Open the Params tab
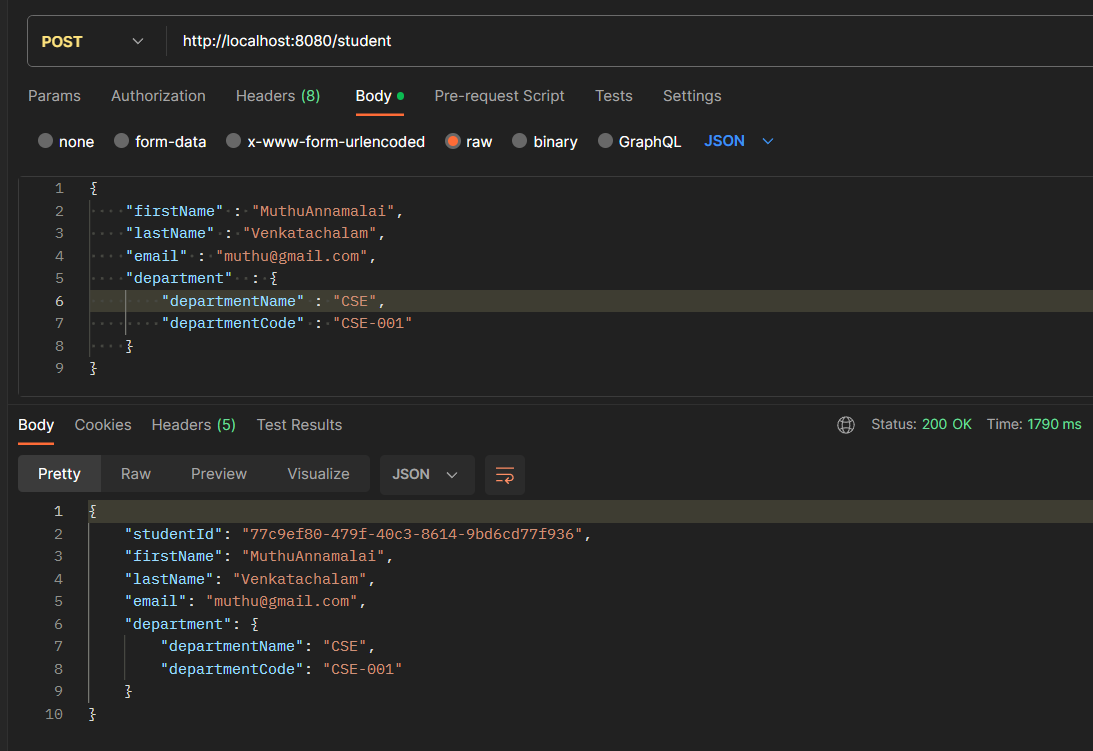 pos(54,96)
